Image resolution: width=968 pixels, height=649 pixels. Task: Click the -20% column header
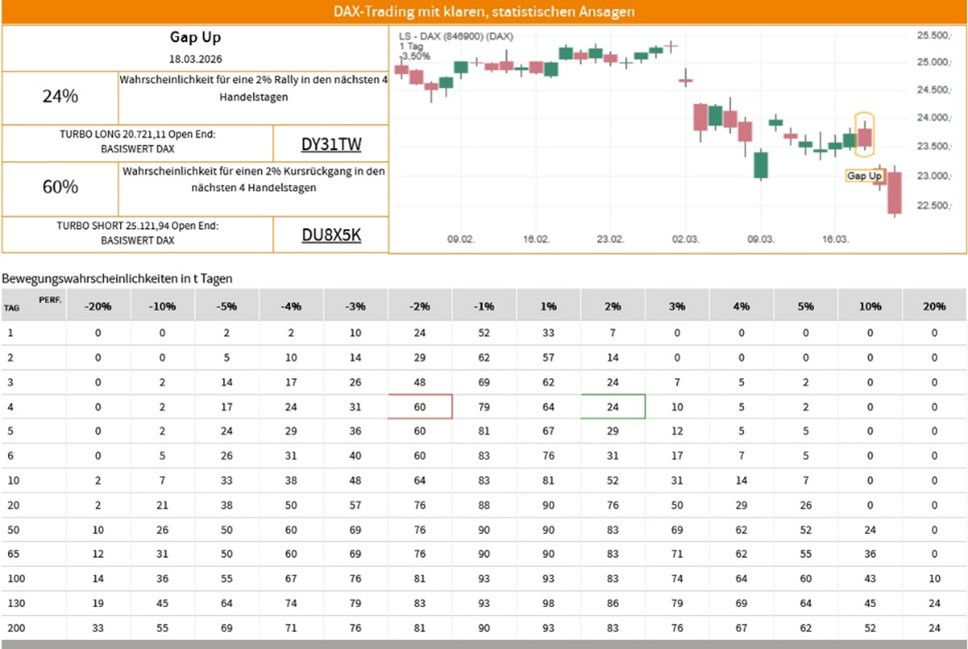(98, 306)
